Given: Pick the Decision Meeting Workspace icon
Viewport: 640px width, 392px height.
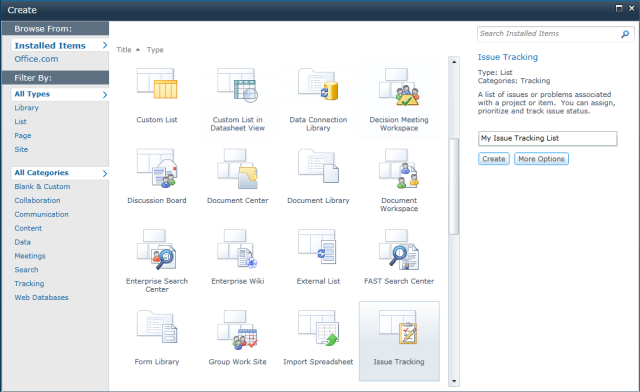Looking at the screenshot, I should click(399, 87).
